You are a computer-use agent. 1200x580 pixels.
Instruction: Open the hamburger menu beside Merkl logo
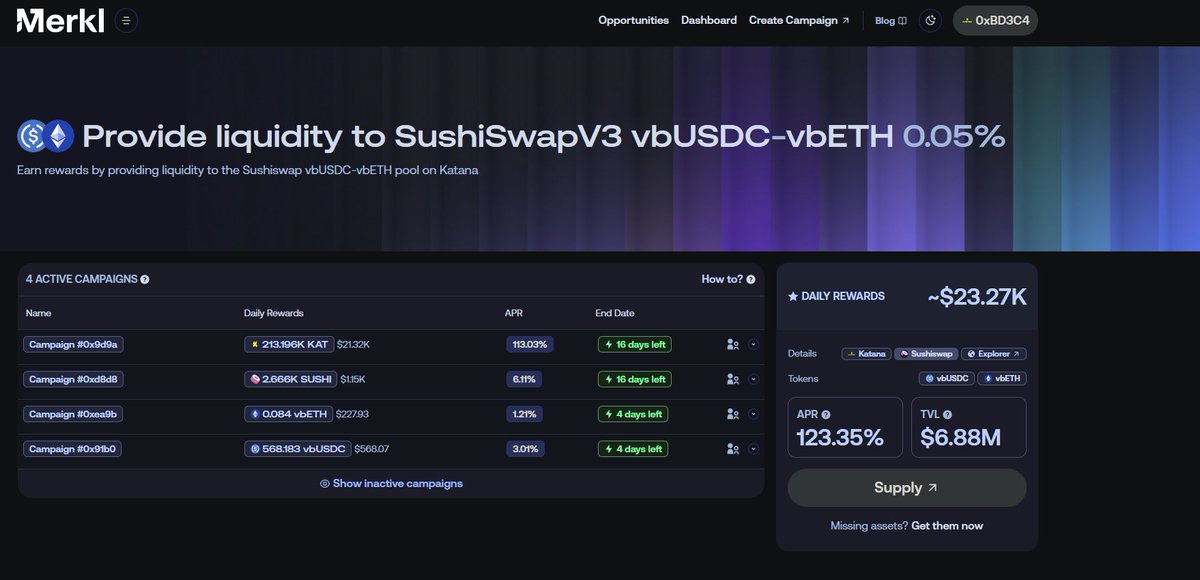coord(126,20)
